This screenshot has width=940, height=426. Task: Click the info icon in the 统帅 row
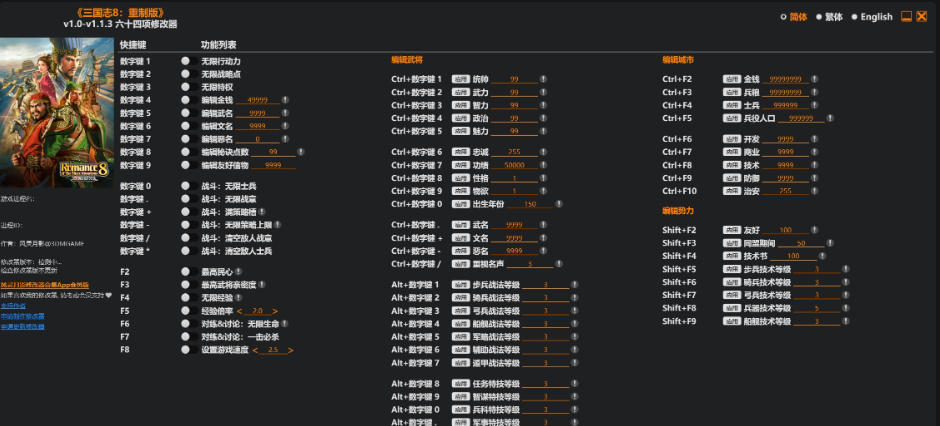pos(543,79)
